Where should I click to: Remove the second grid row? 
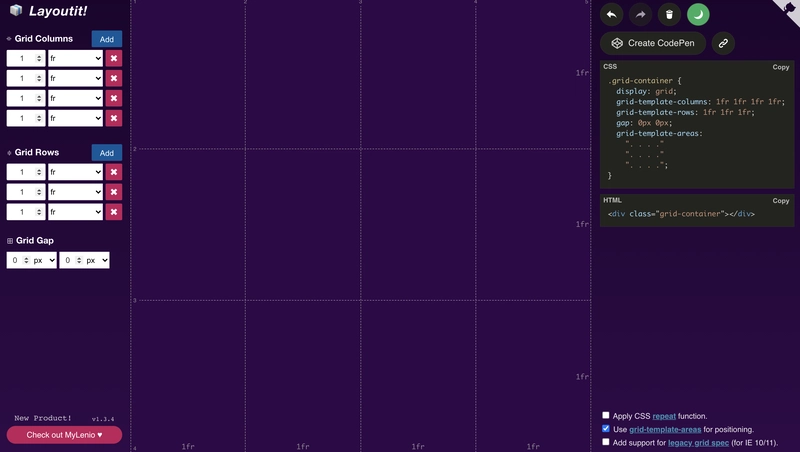tap(114, 192)
